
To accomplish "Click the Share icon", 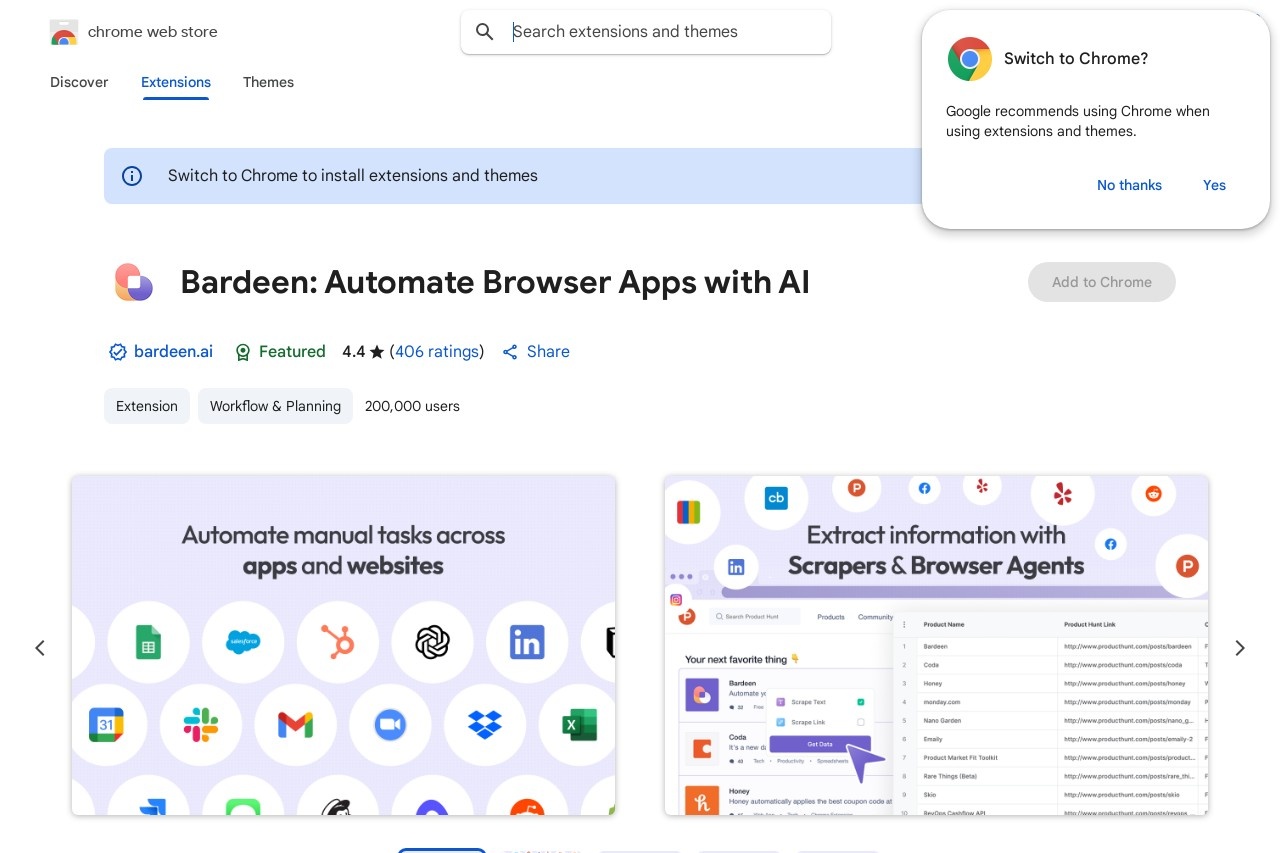I will [510, 352].
